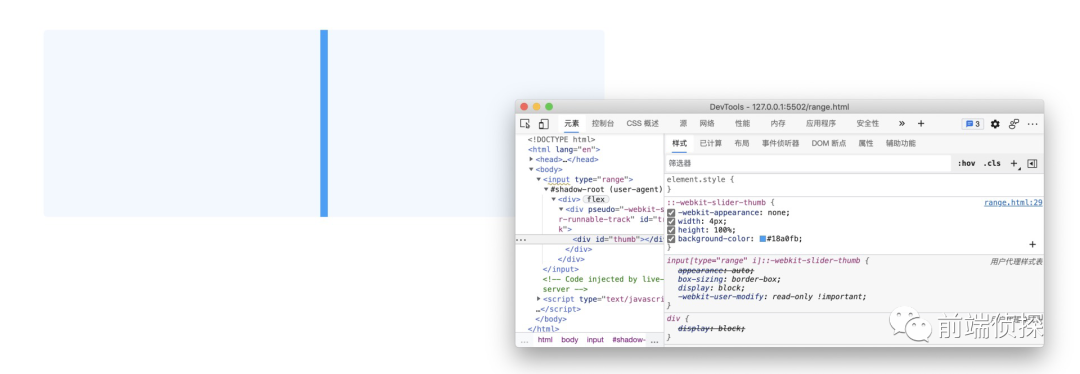This screenshot has width=1080, height=374.
Task: Toggle the .cls class editor button
Action: pyautogui.click(x=993, y=163)
